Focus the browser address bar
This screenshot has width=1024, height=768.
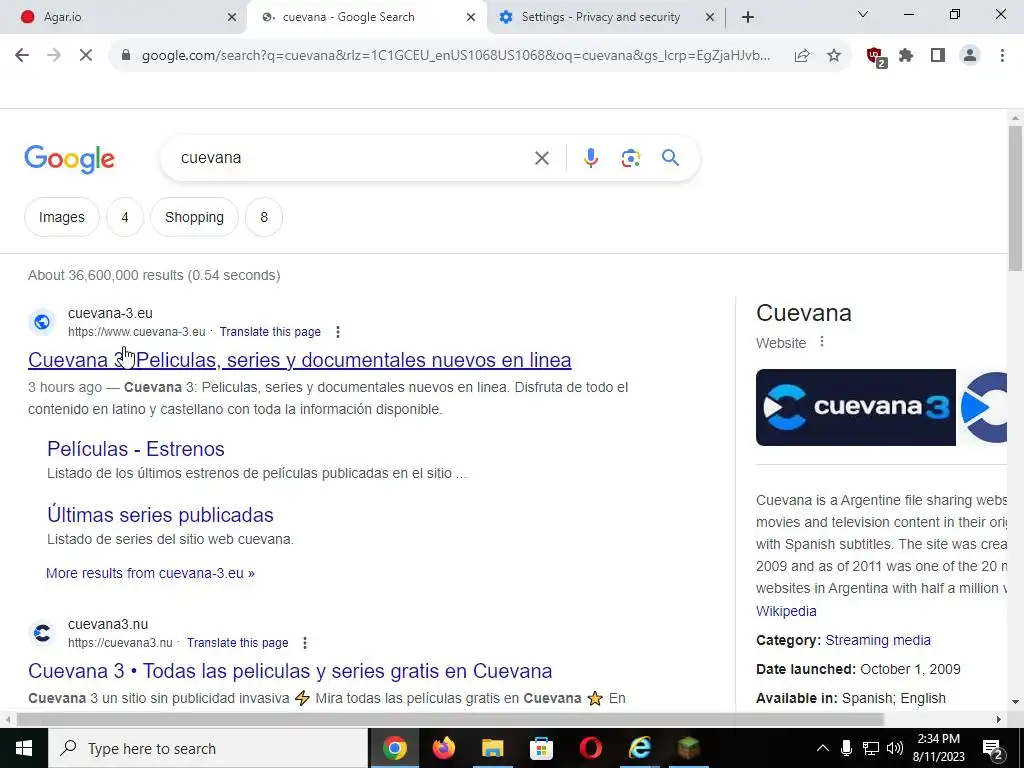456,56
